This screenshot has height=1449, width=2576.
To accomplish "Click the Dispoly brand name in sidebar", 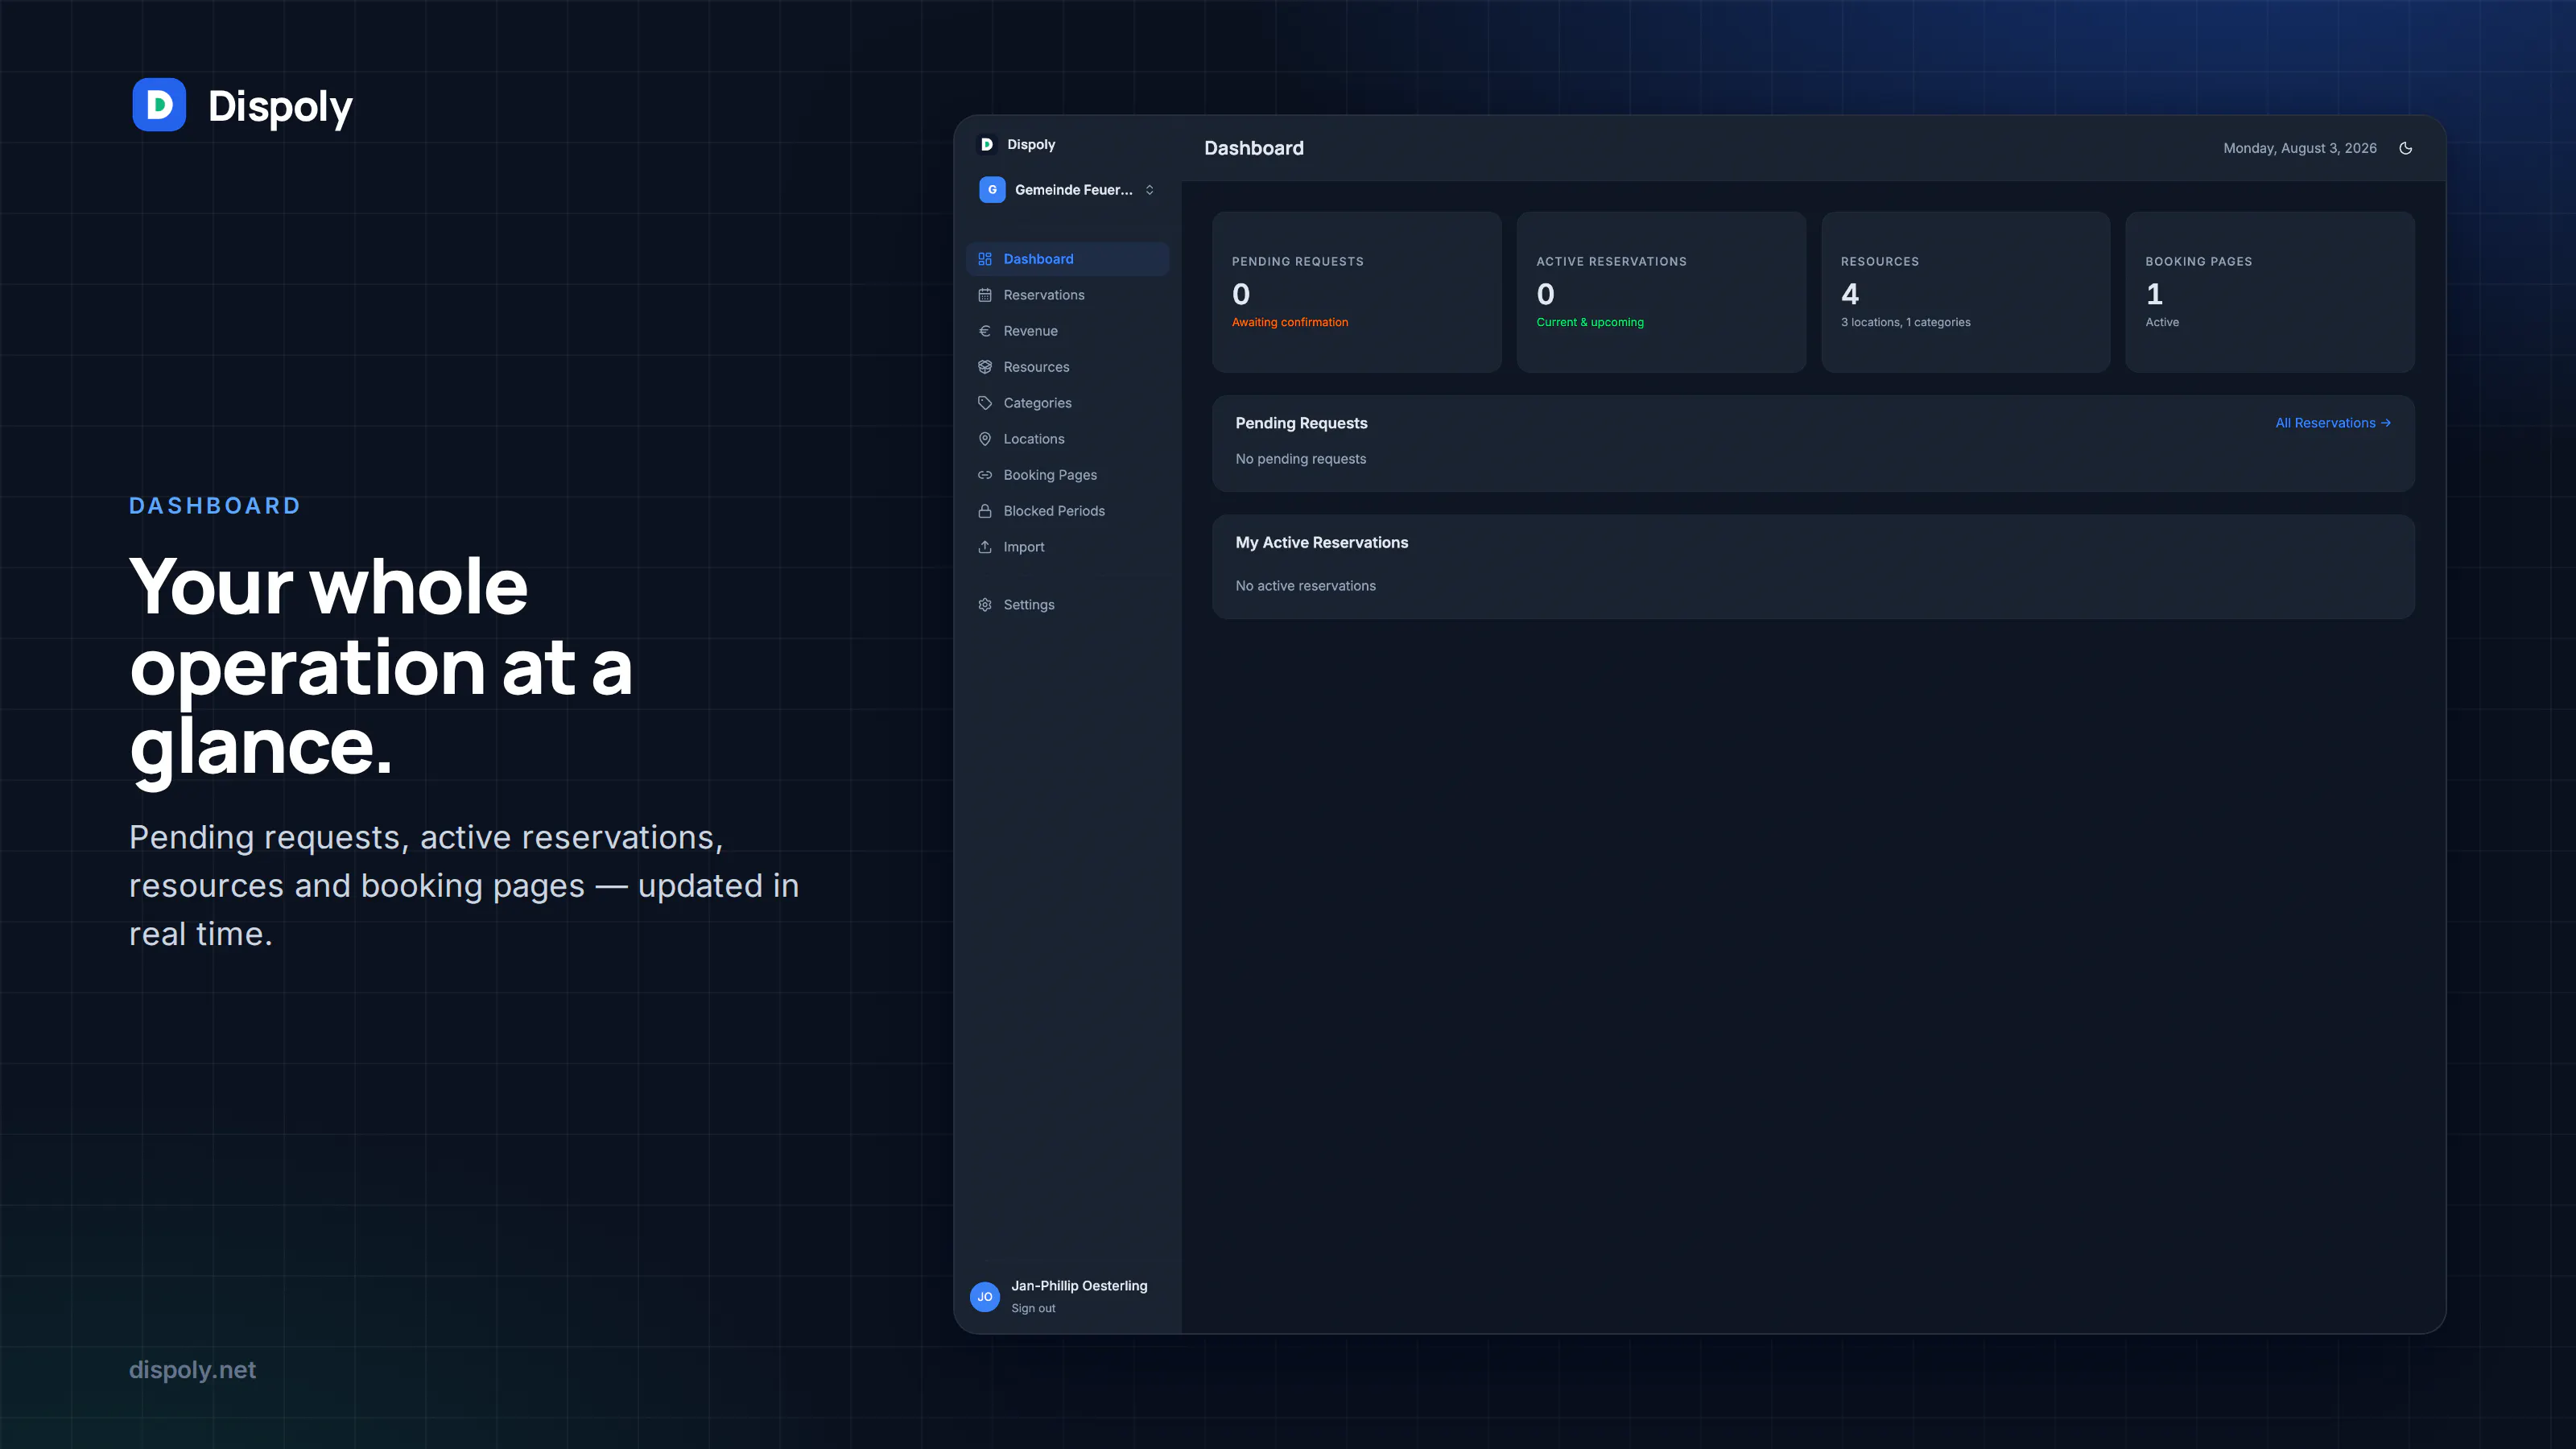I will pos(1031,144).
